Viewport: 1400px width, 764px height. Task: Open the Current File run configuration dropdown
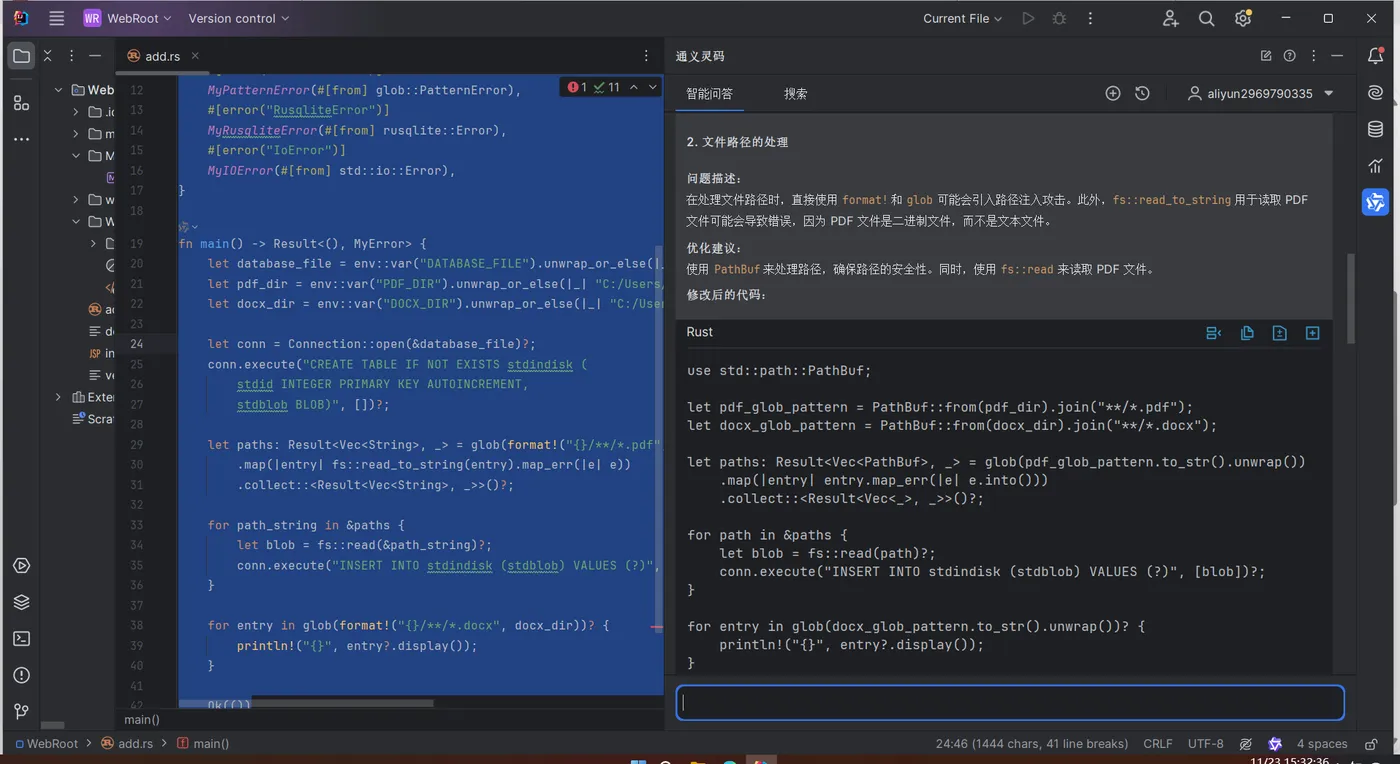(962, 18)
